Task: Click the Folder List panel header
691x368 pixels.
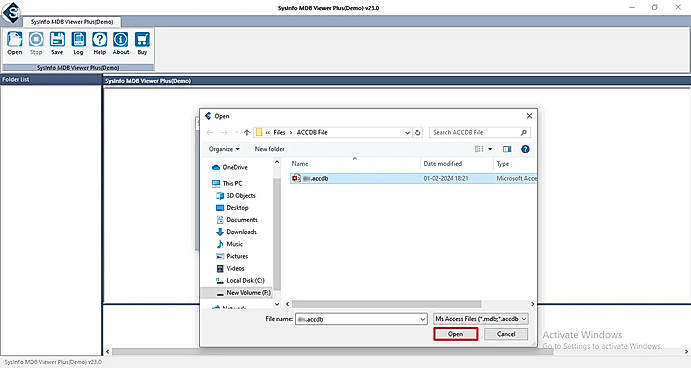Action: coord(51,79)
